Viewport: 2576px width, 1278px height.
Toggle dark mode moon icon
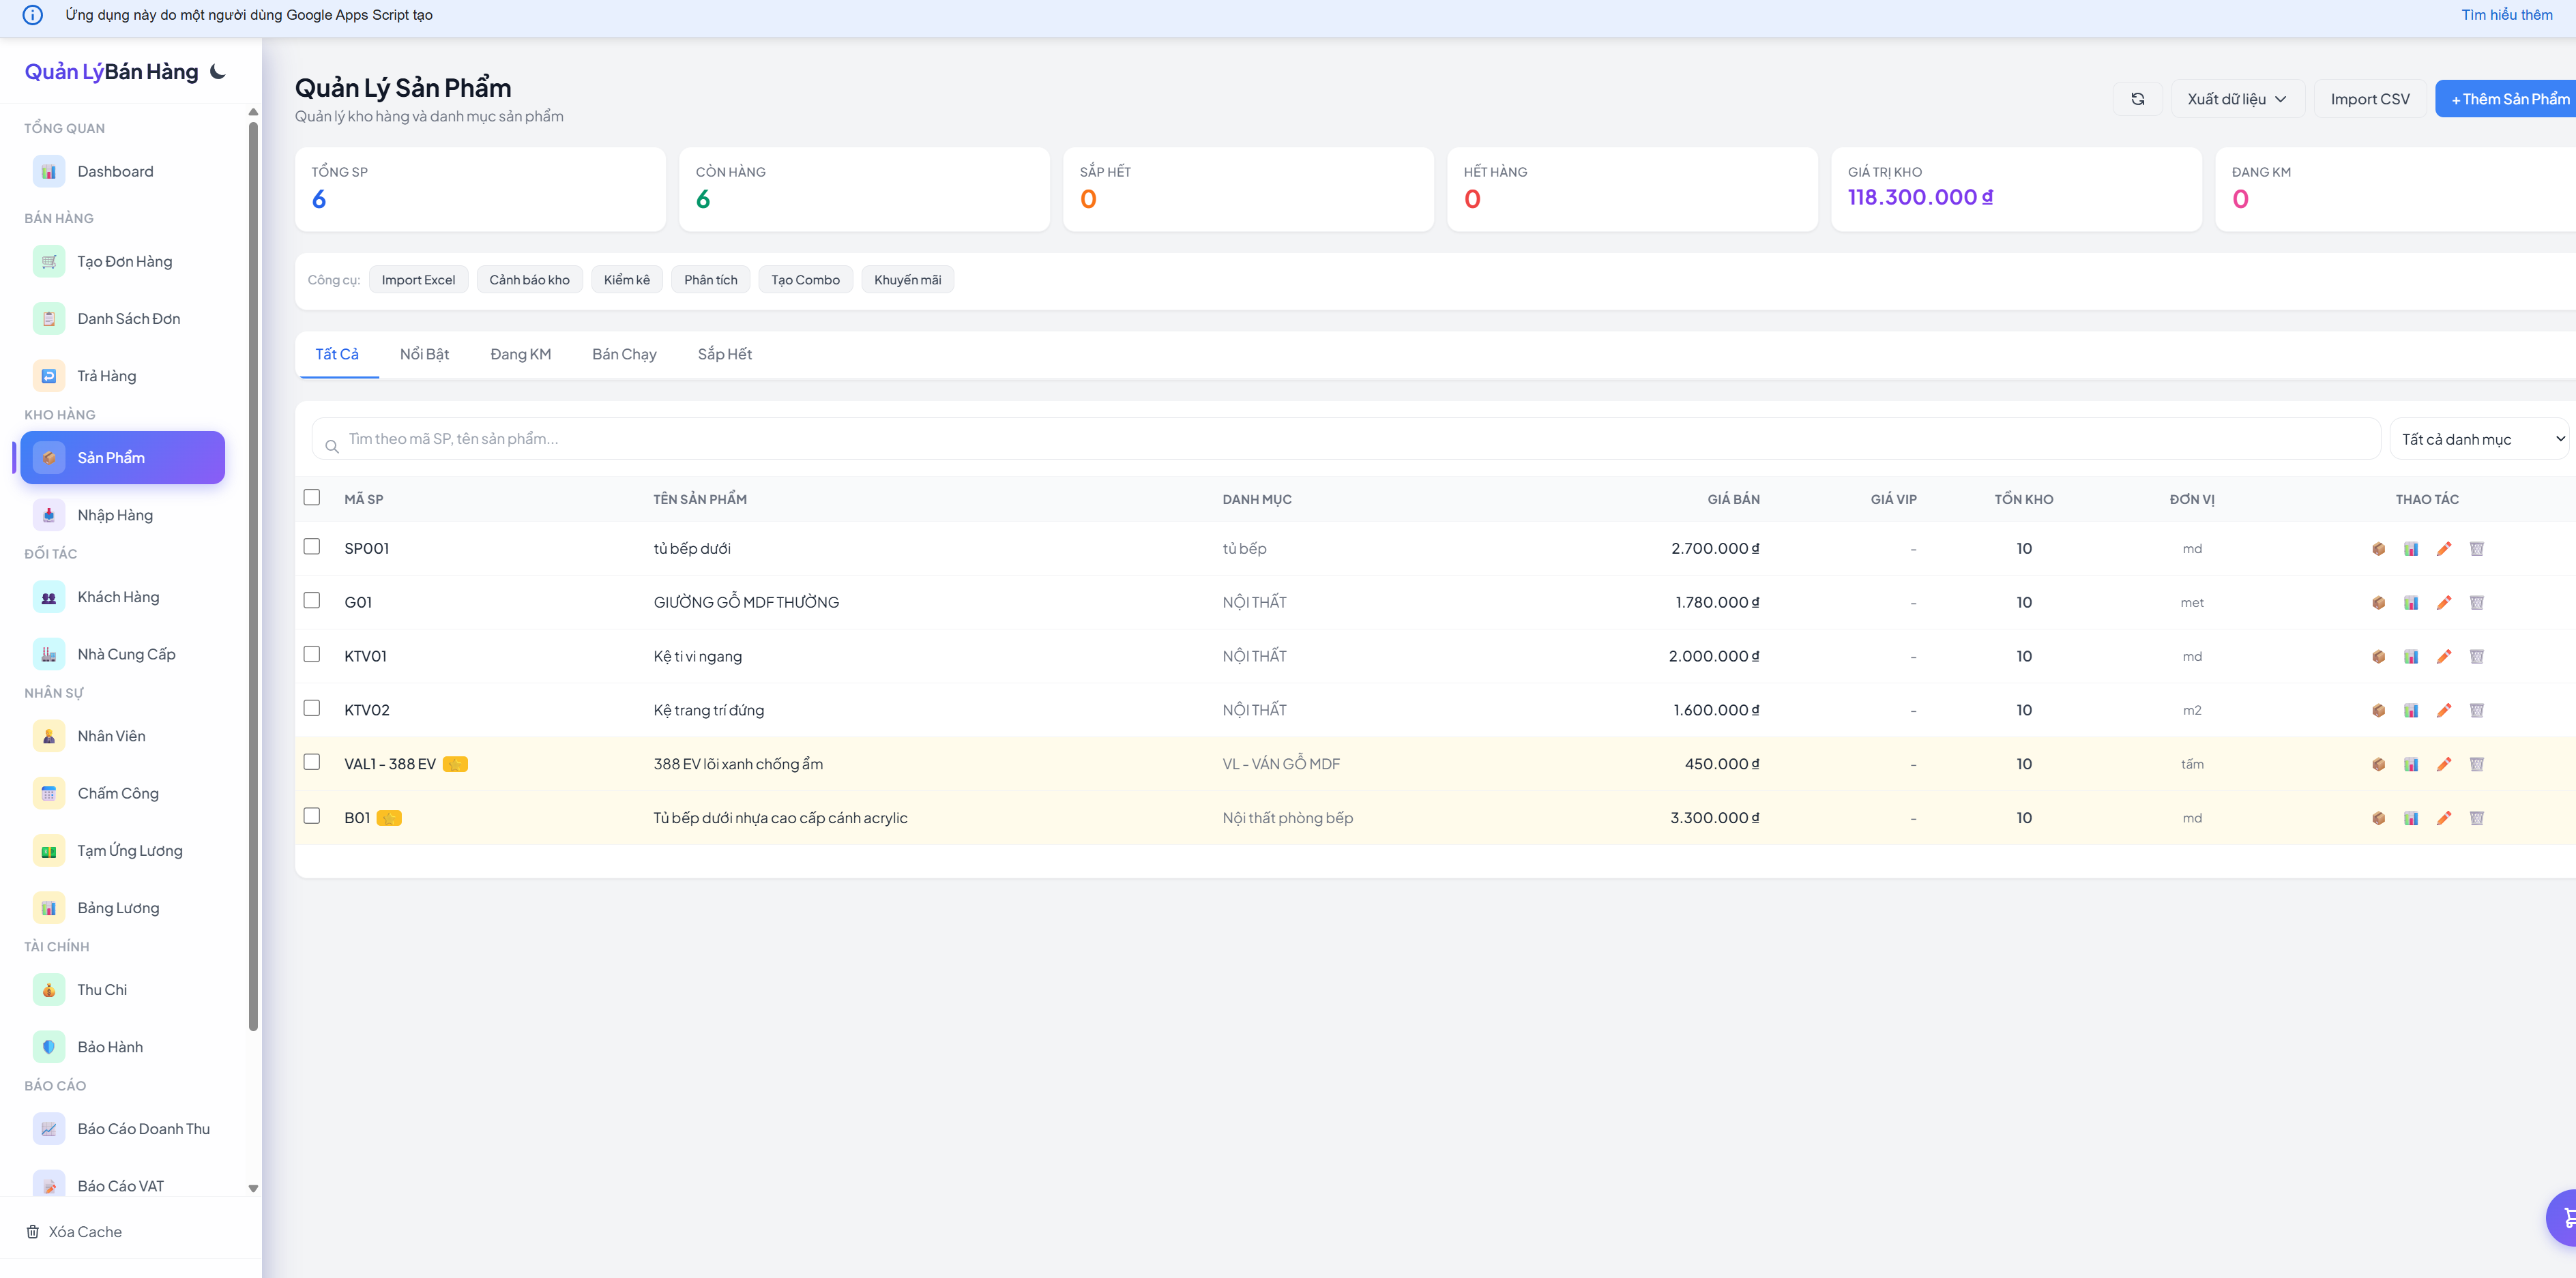coord(218,71)
